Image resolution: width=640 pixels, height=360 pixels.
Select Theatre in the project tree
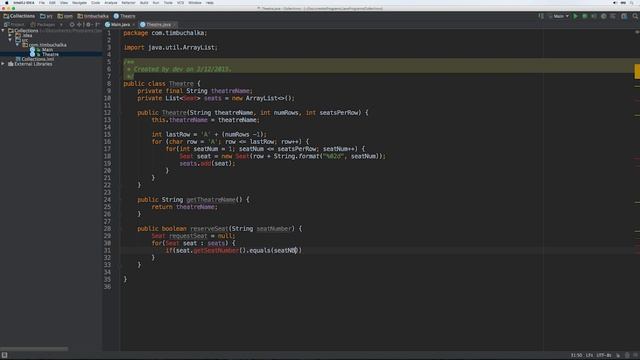click(x=50, y=54)
